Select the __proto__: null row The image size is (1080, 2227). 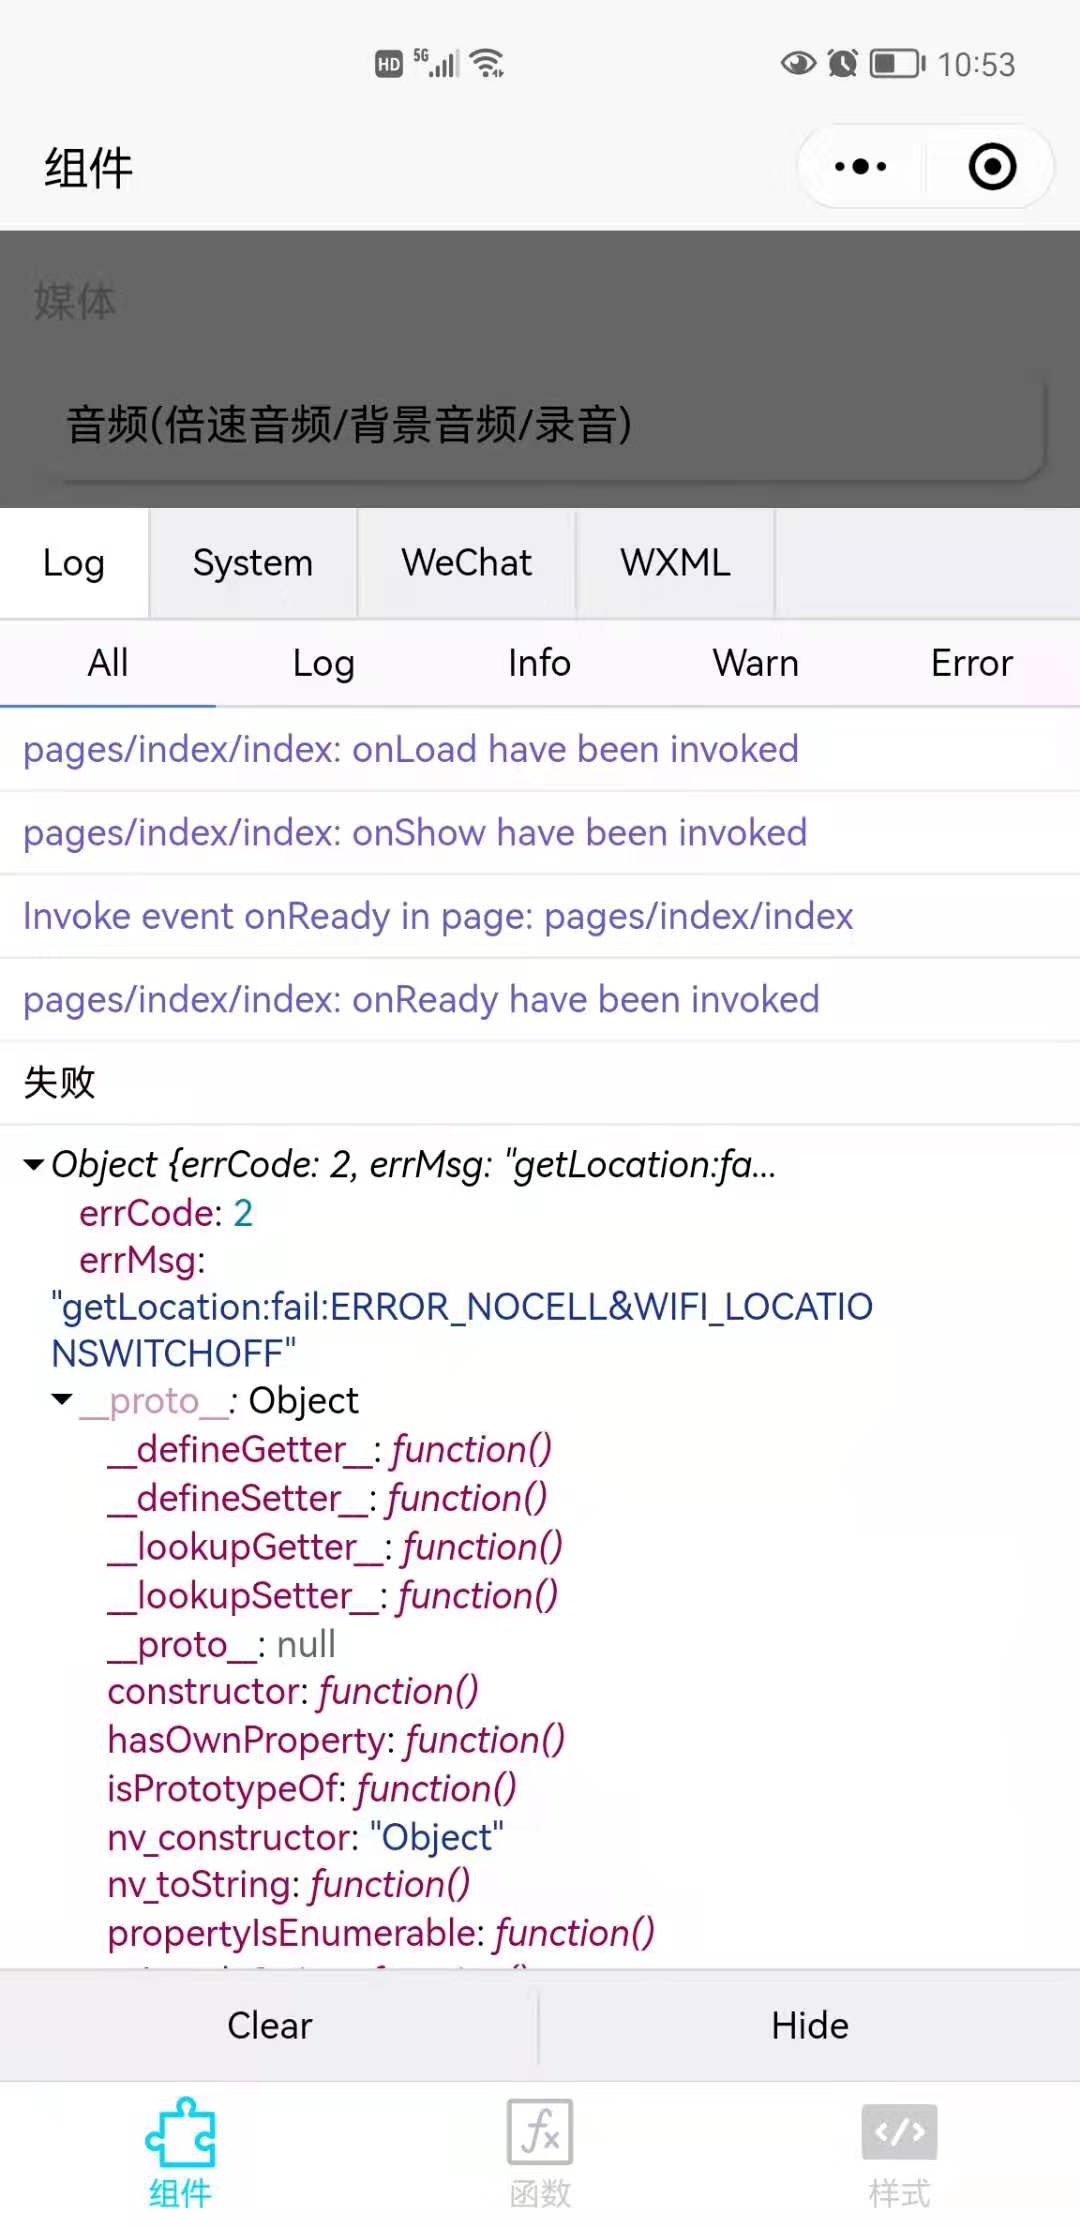(222, 1644)
